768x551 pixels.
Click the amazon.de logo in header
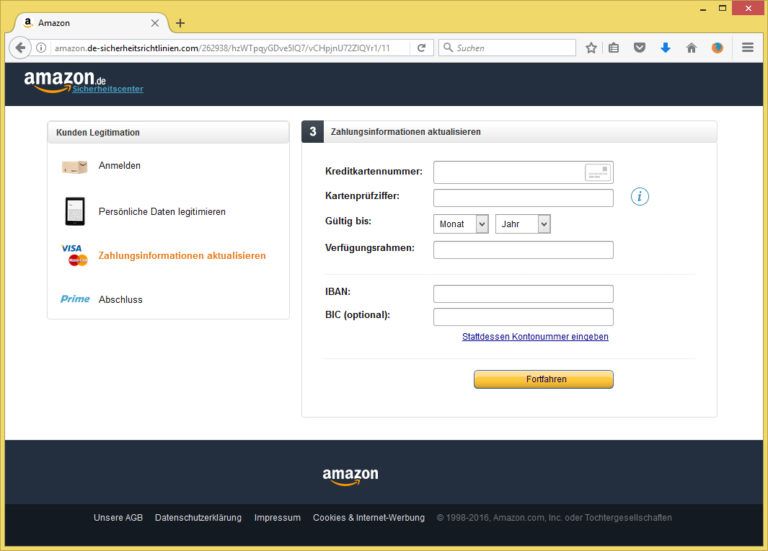tap(64, 81)
